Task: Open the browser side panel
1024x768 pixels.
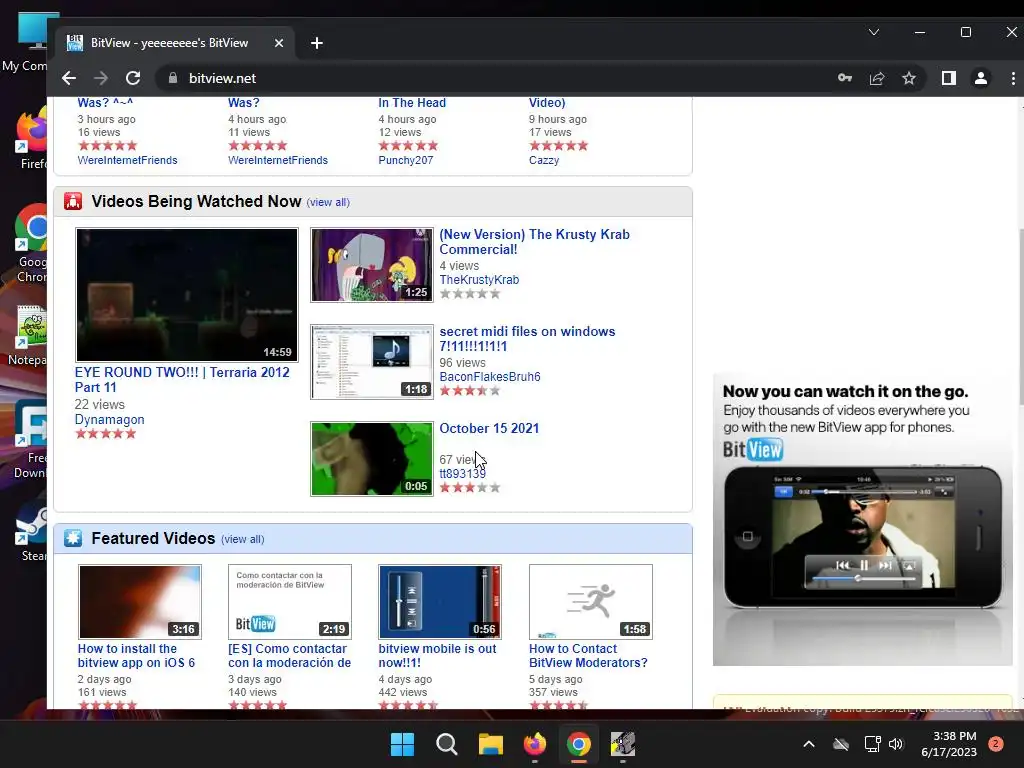Action: pyautogui.click(x=949, y=78)
